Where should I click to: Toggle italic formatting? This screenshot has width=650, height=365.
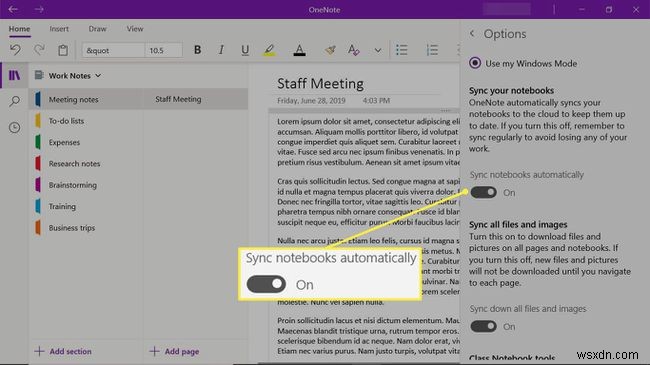221,50
